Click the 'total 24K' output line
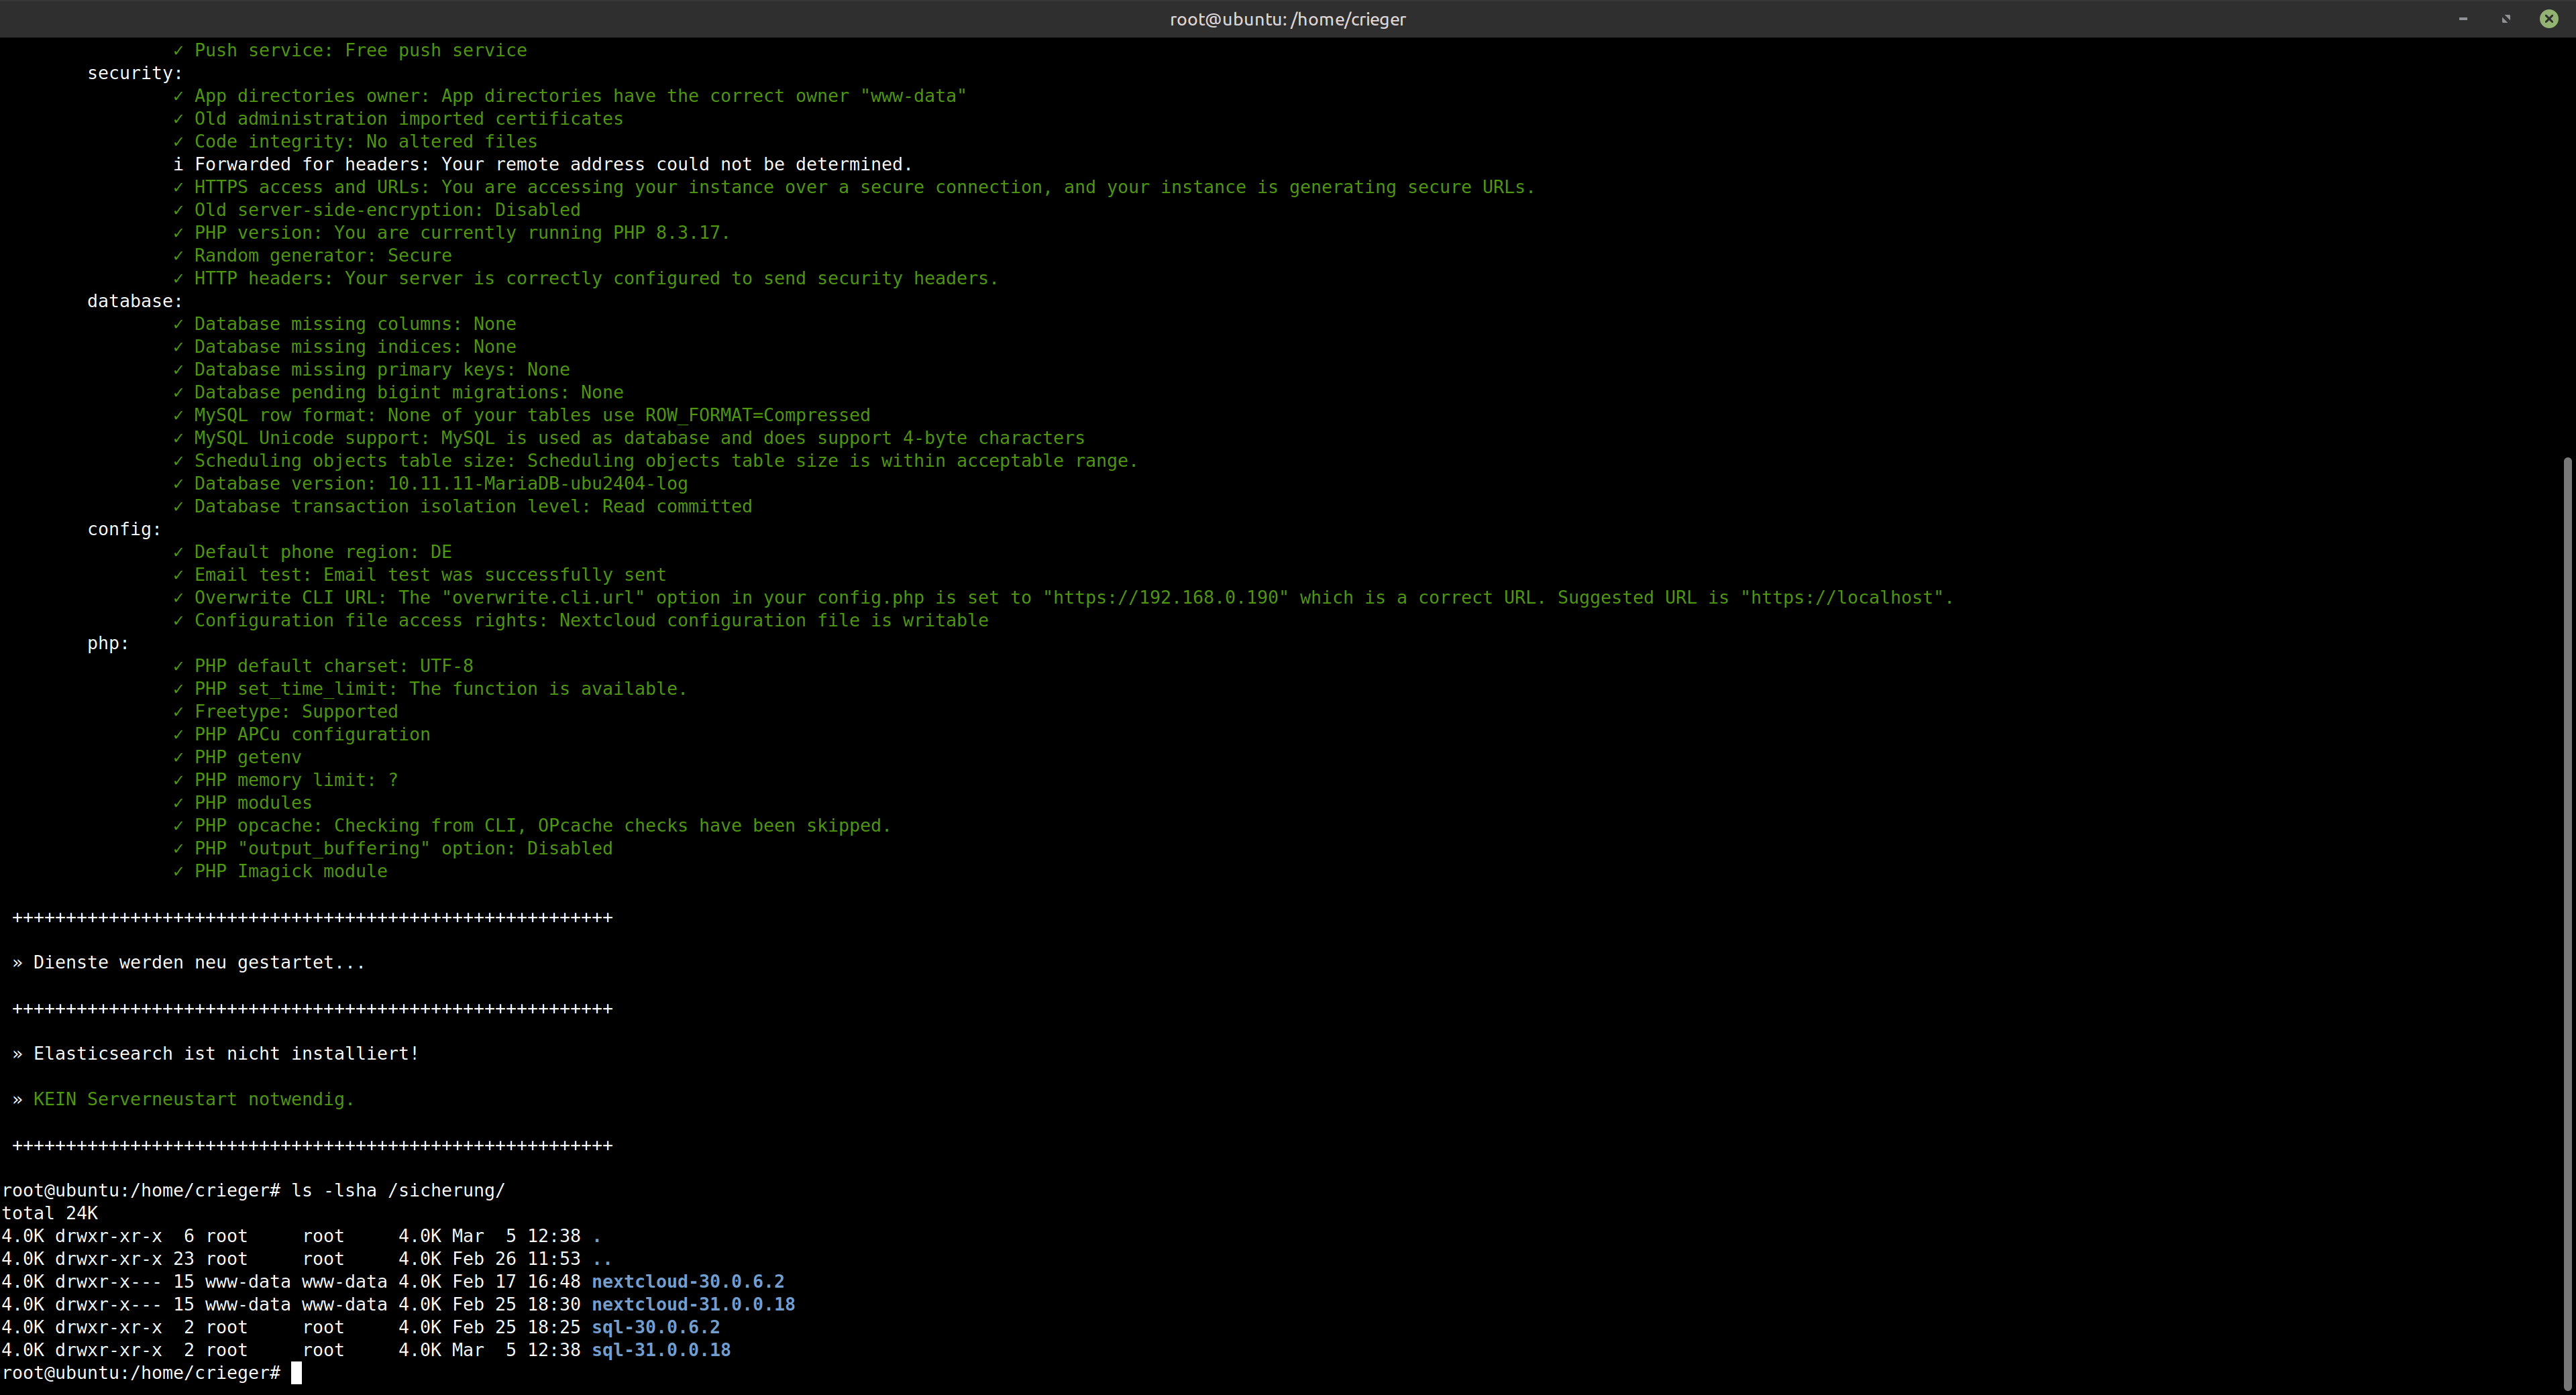2576x1395 pixels. point(50,1214)
